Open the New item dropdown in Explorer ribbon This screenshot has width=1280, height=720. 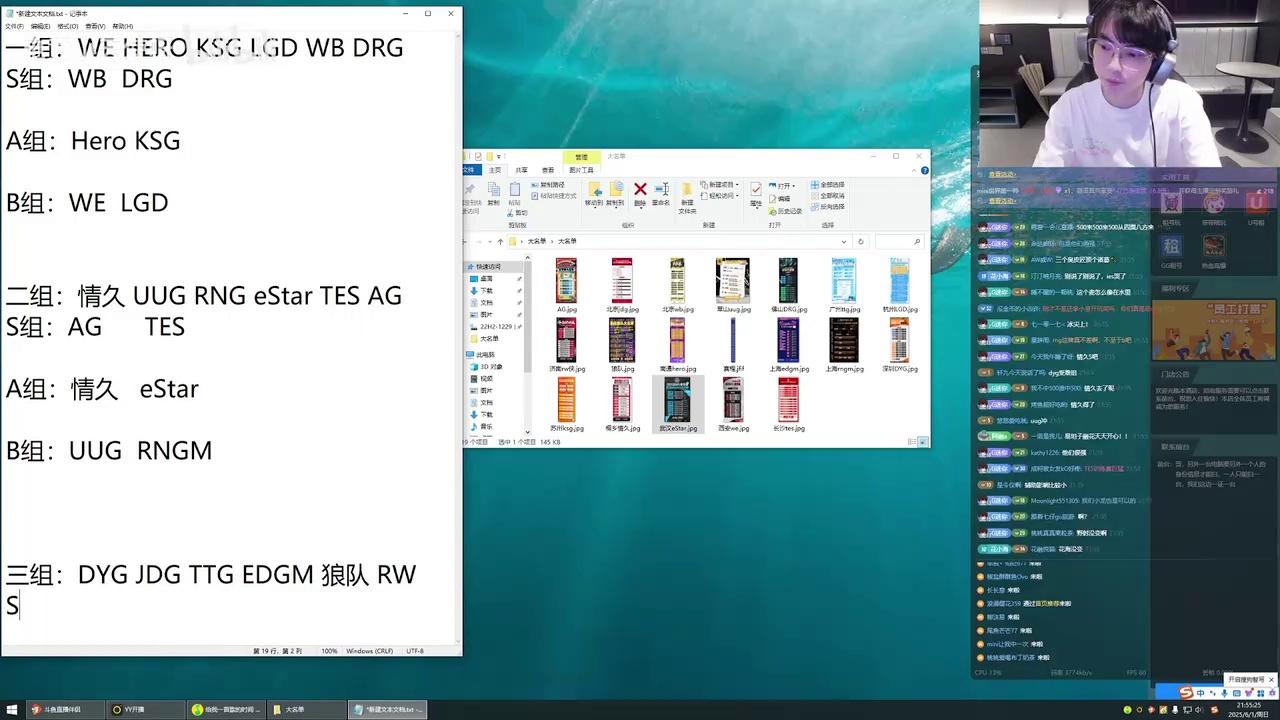coord(721,185)
